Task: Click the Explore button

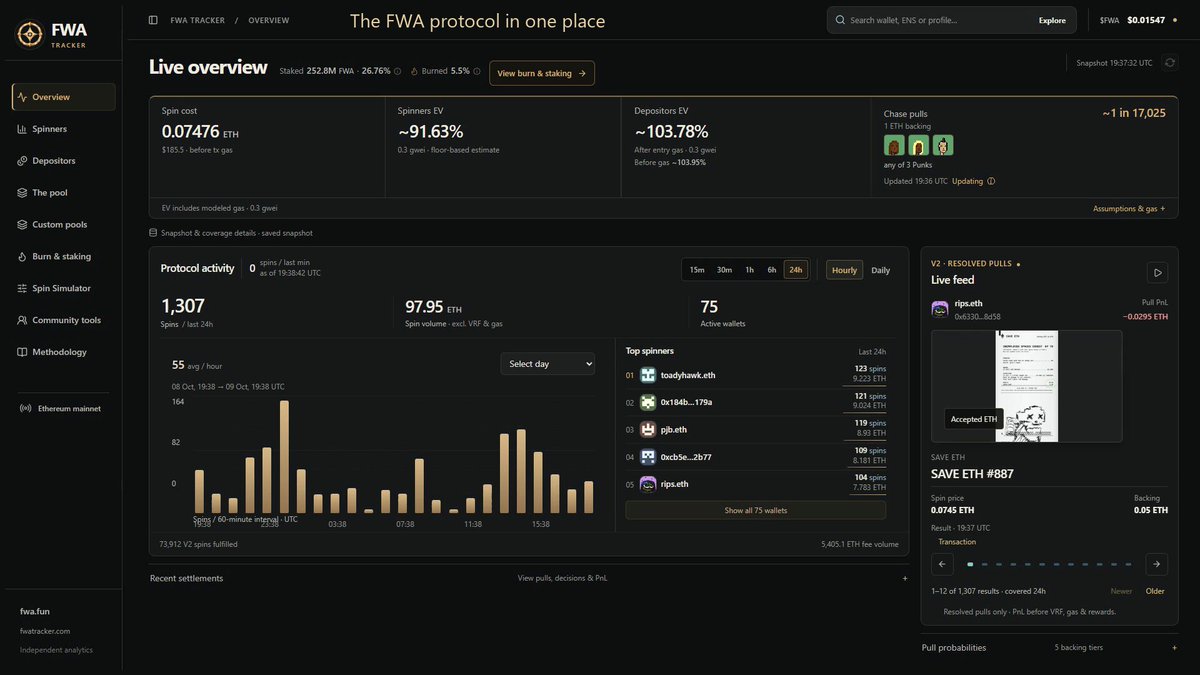Action: (1052, 20)
